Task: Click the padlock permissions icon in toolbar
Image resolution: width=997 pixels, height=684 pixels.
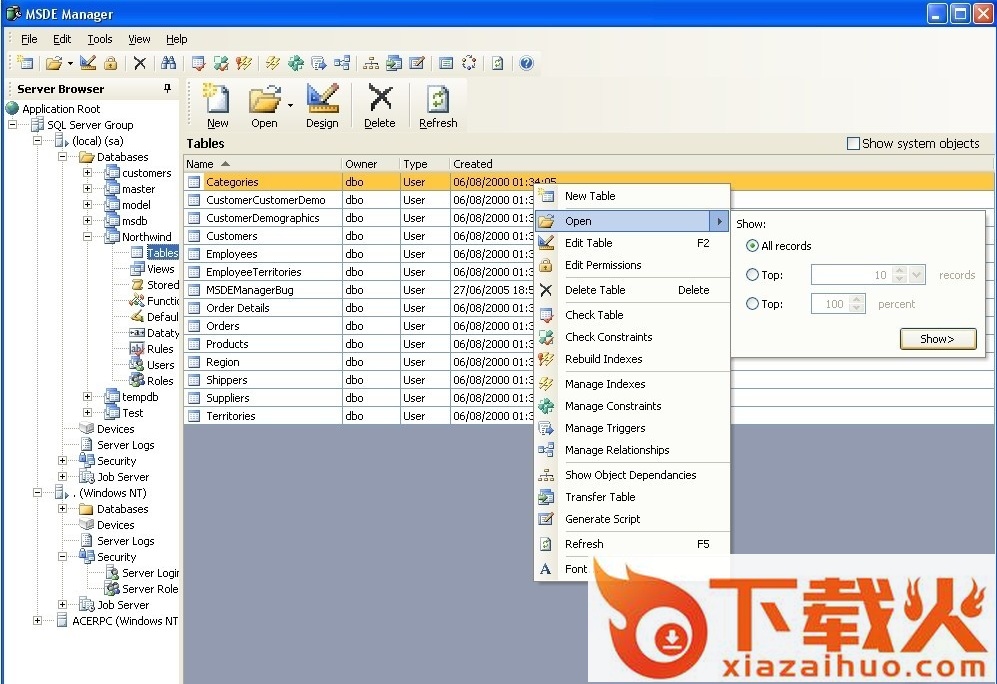Action: 111,63
